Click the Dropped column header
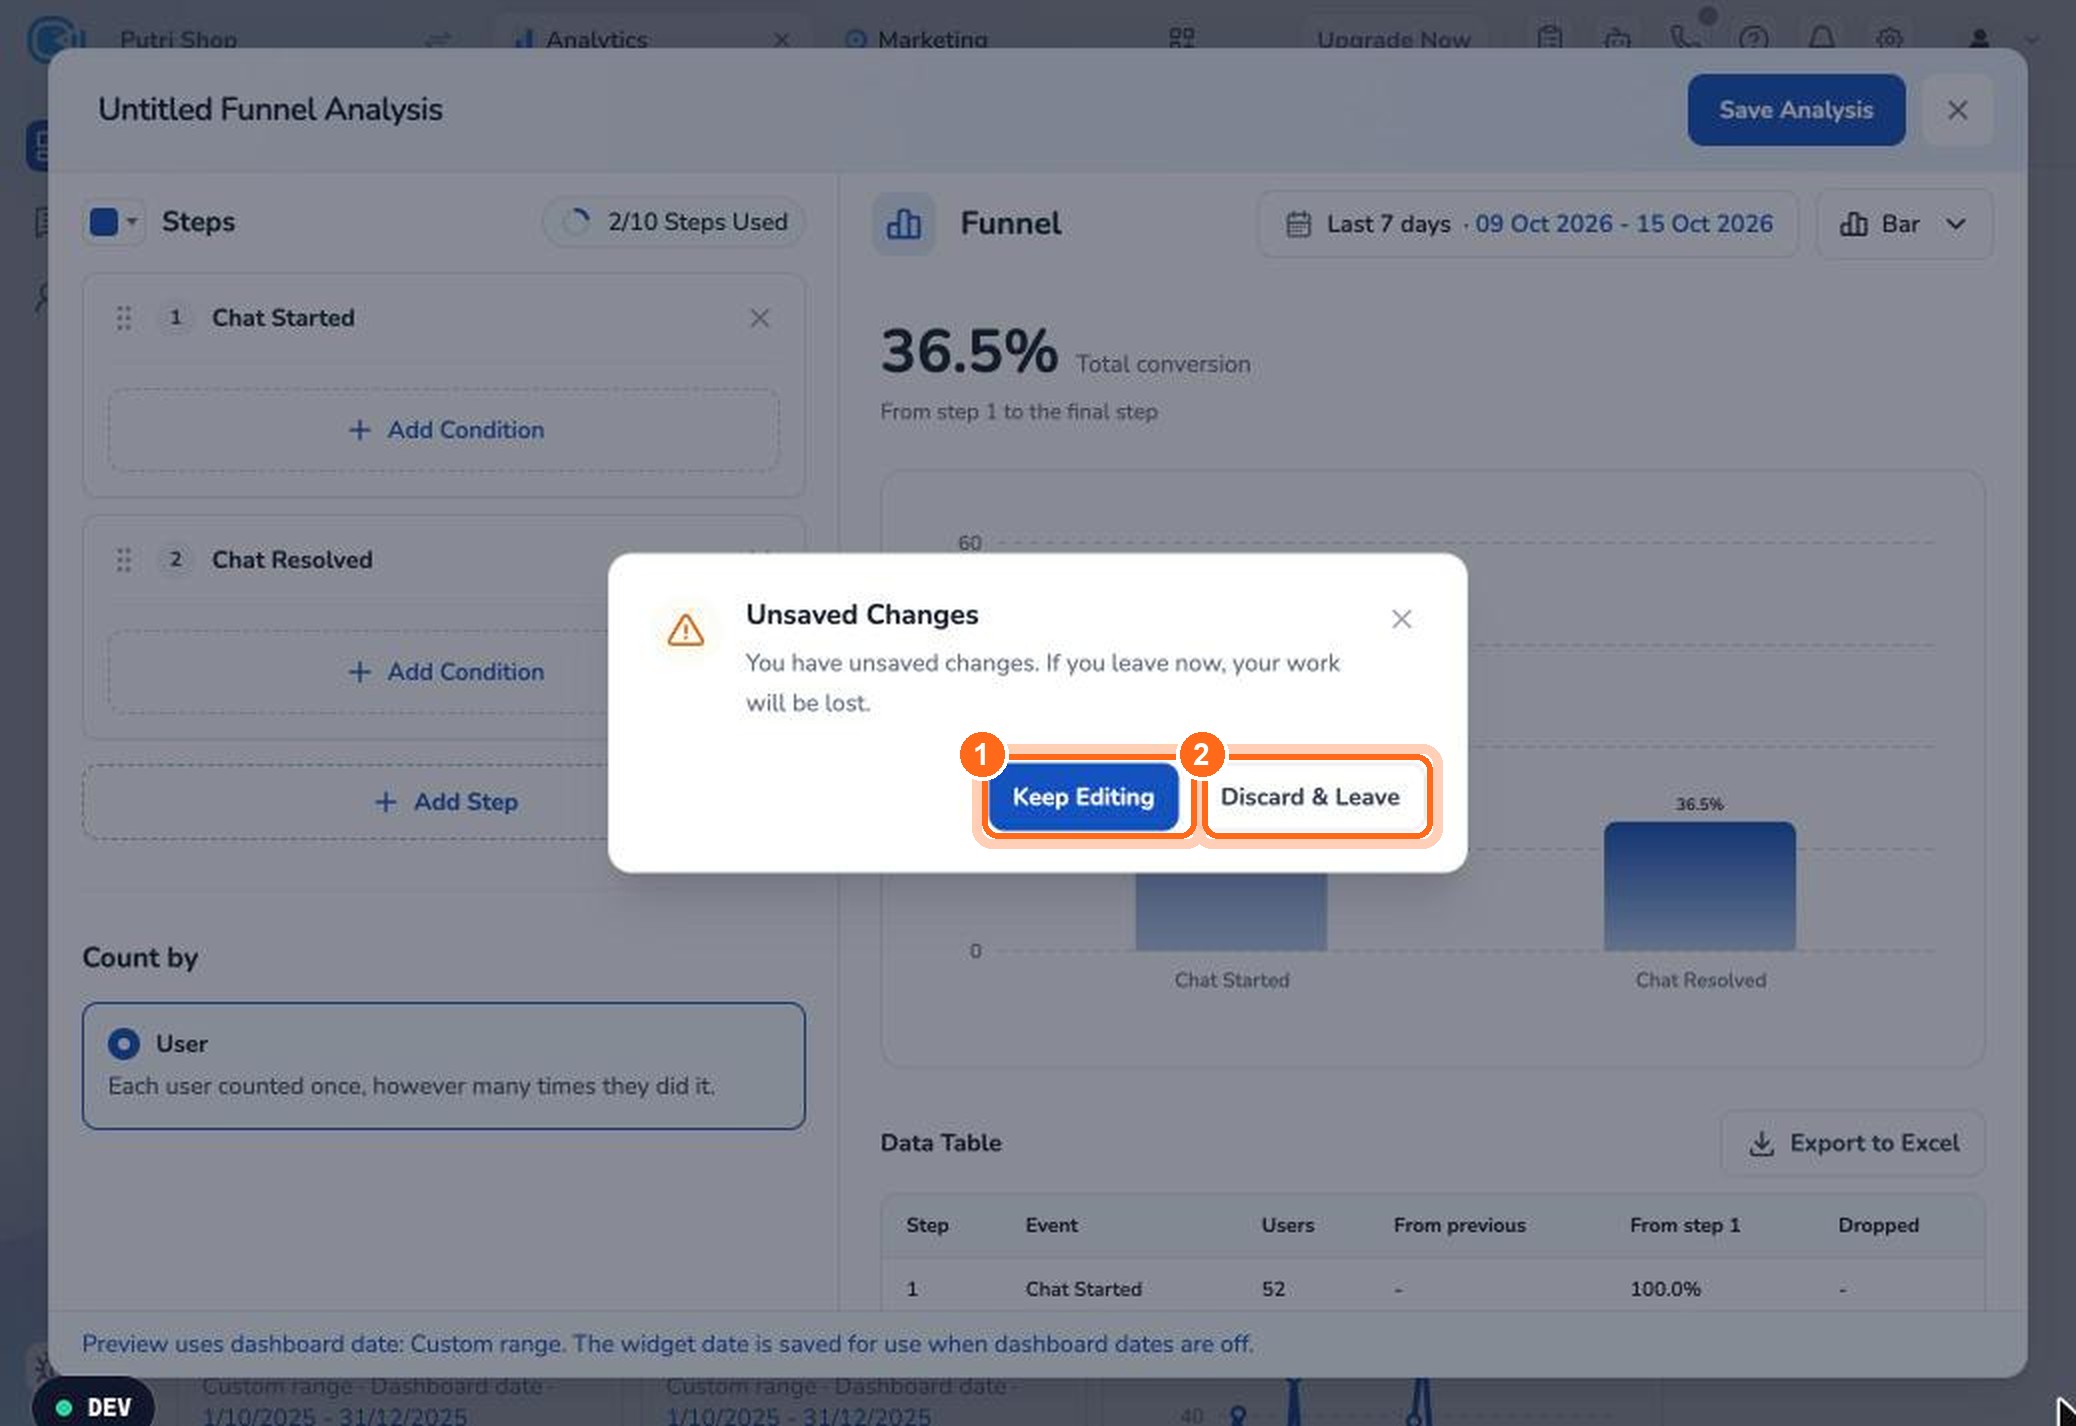2076x1426 pixels. [x=1878, y=1225]
